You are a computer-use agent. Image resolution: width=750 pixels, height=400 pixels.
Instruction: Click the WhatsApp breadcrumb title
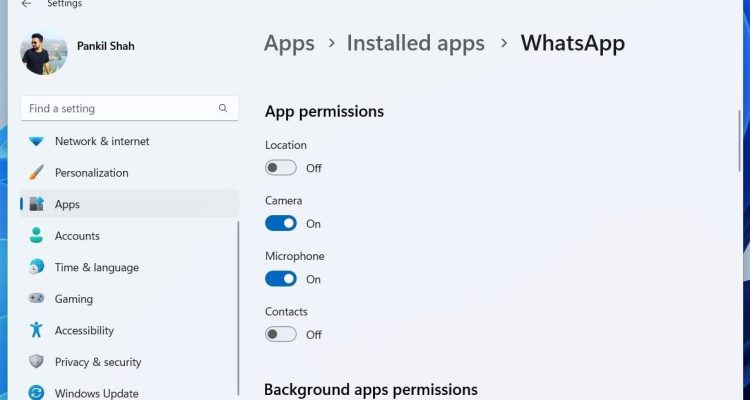pyautogui.click(x=573, y=43)
